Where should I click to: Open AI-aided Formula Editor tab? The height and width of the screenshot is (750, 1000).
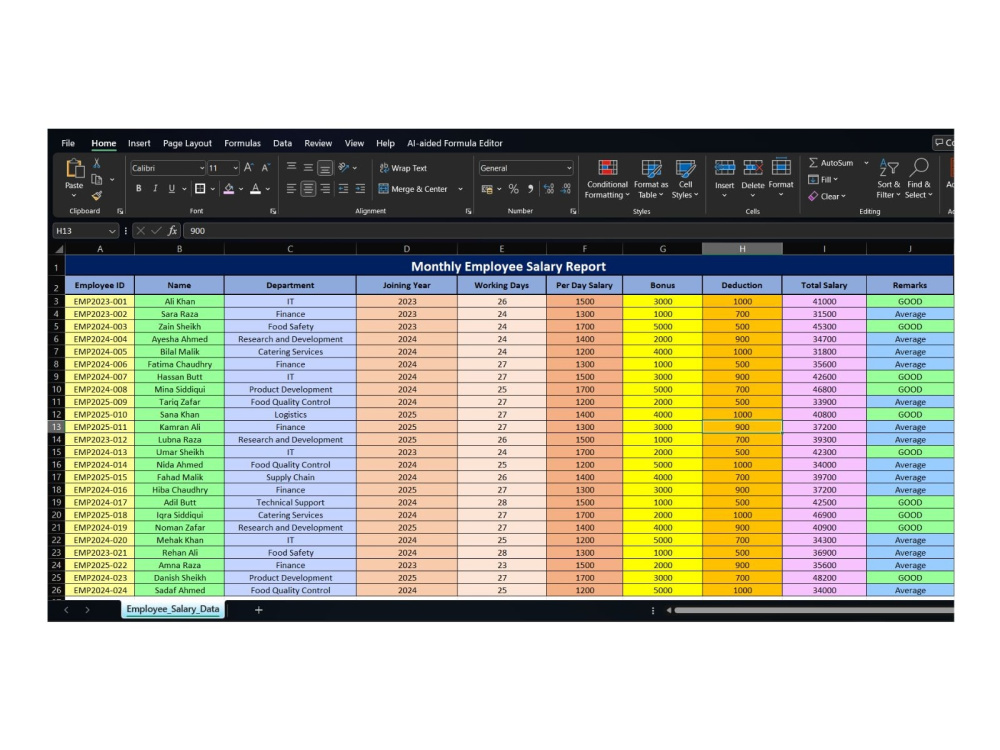pyautogui.click(x=455, y=143)
